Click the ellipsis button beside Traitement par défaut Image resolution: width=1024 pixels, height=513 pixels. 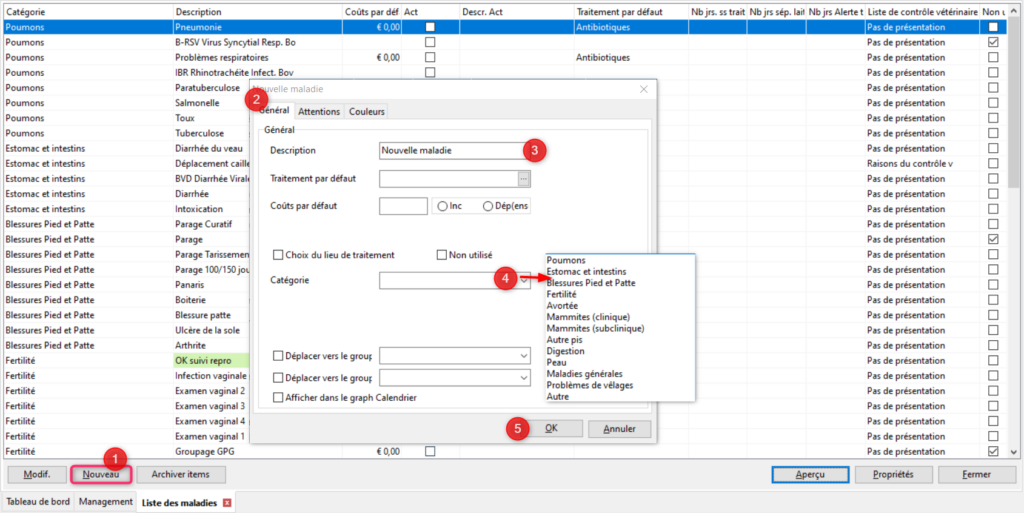point(523,179)
